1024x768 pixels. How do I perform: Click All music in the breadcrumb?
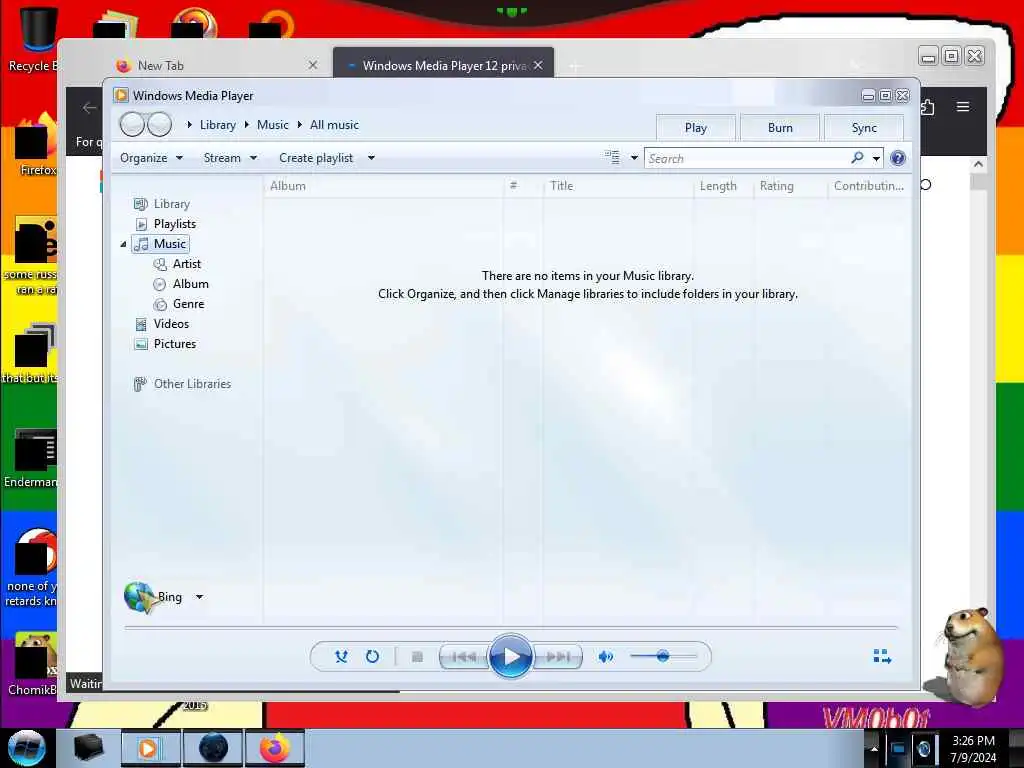[334, 125]
